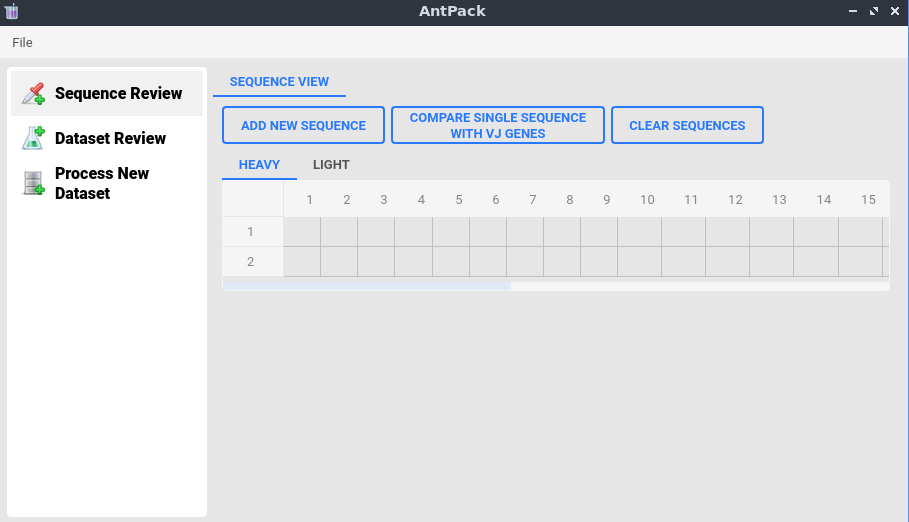Select column header 1 in the table
Image resolution: width=909 pixels, height=522 pixels.
(302, 200)
